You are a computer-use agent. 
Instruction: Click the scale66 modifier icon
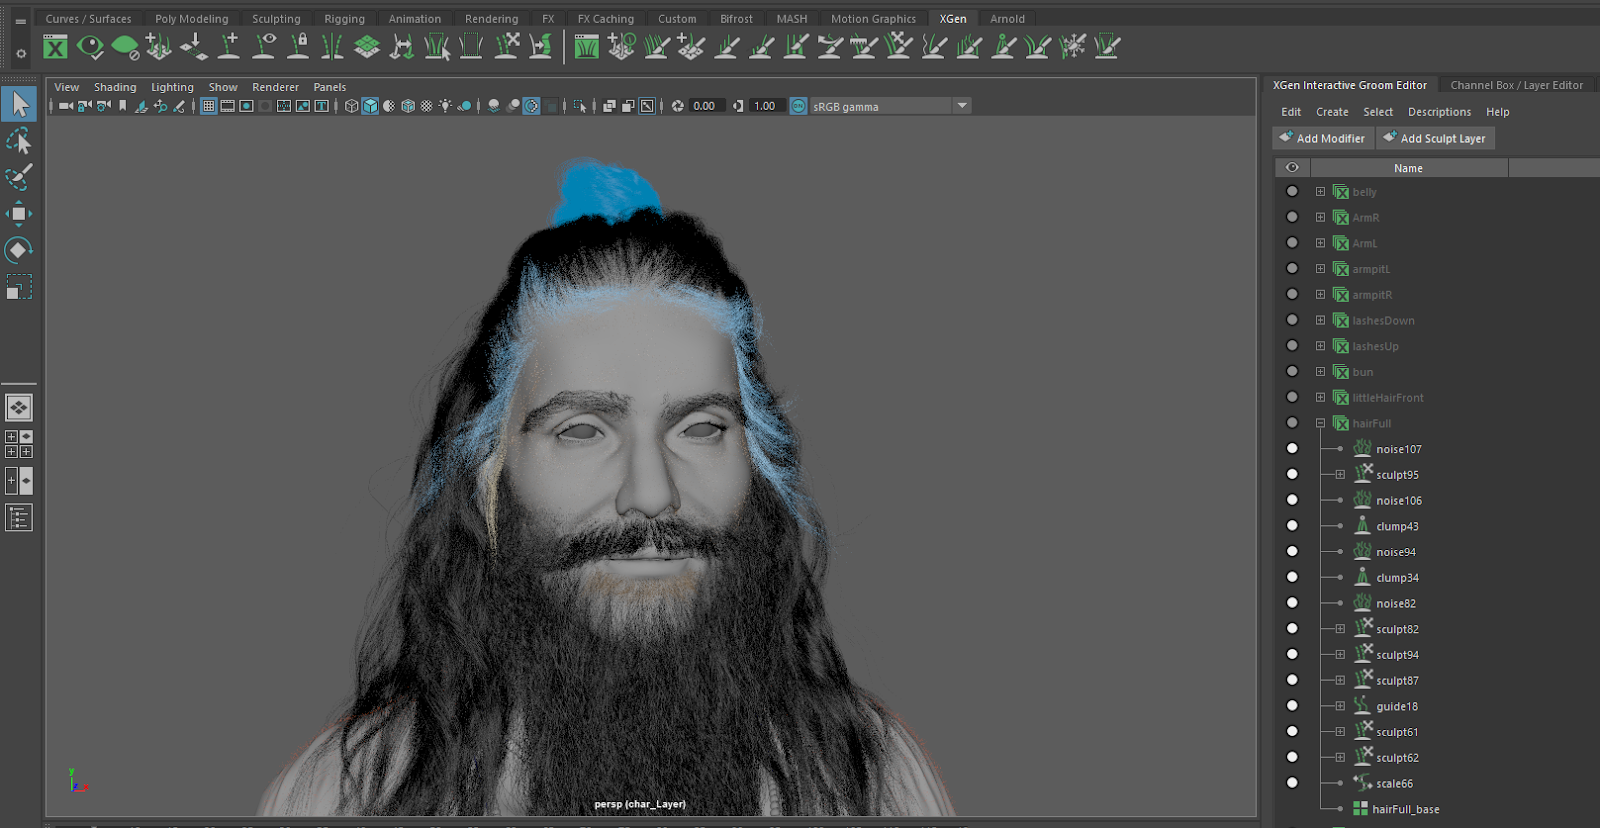pos(1362,783)
